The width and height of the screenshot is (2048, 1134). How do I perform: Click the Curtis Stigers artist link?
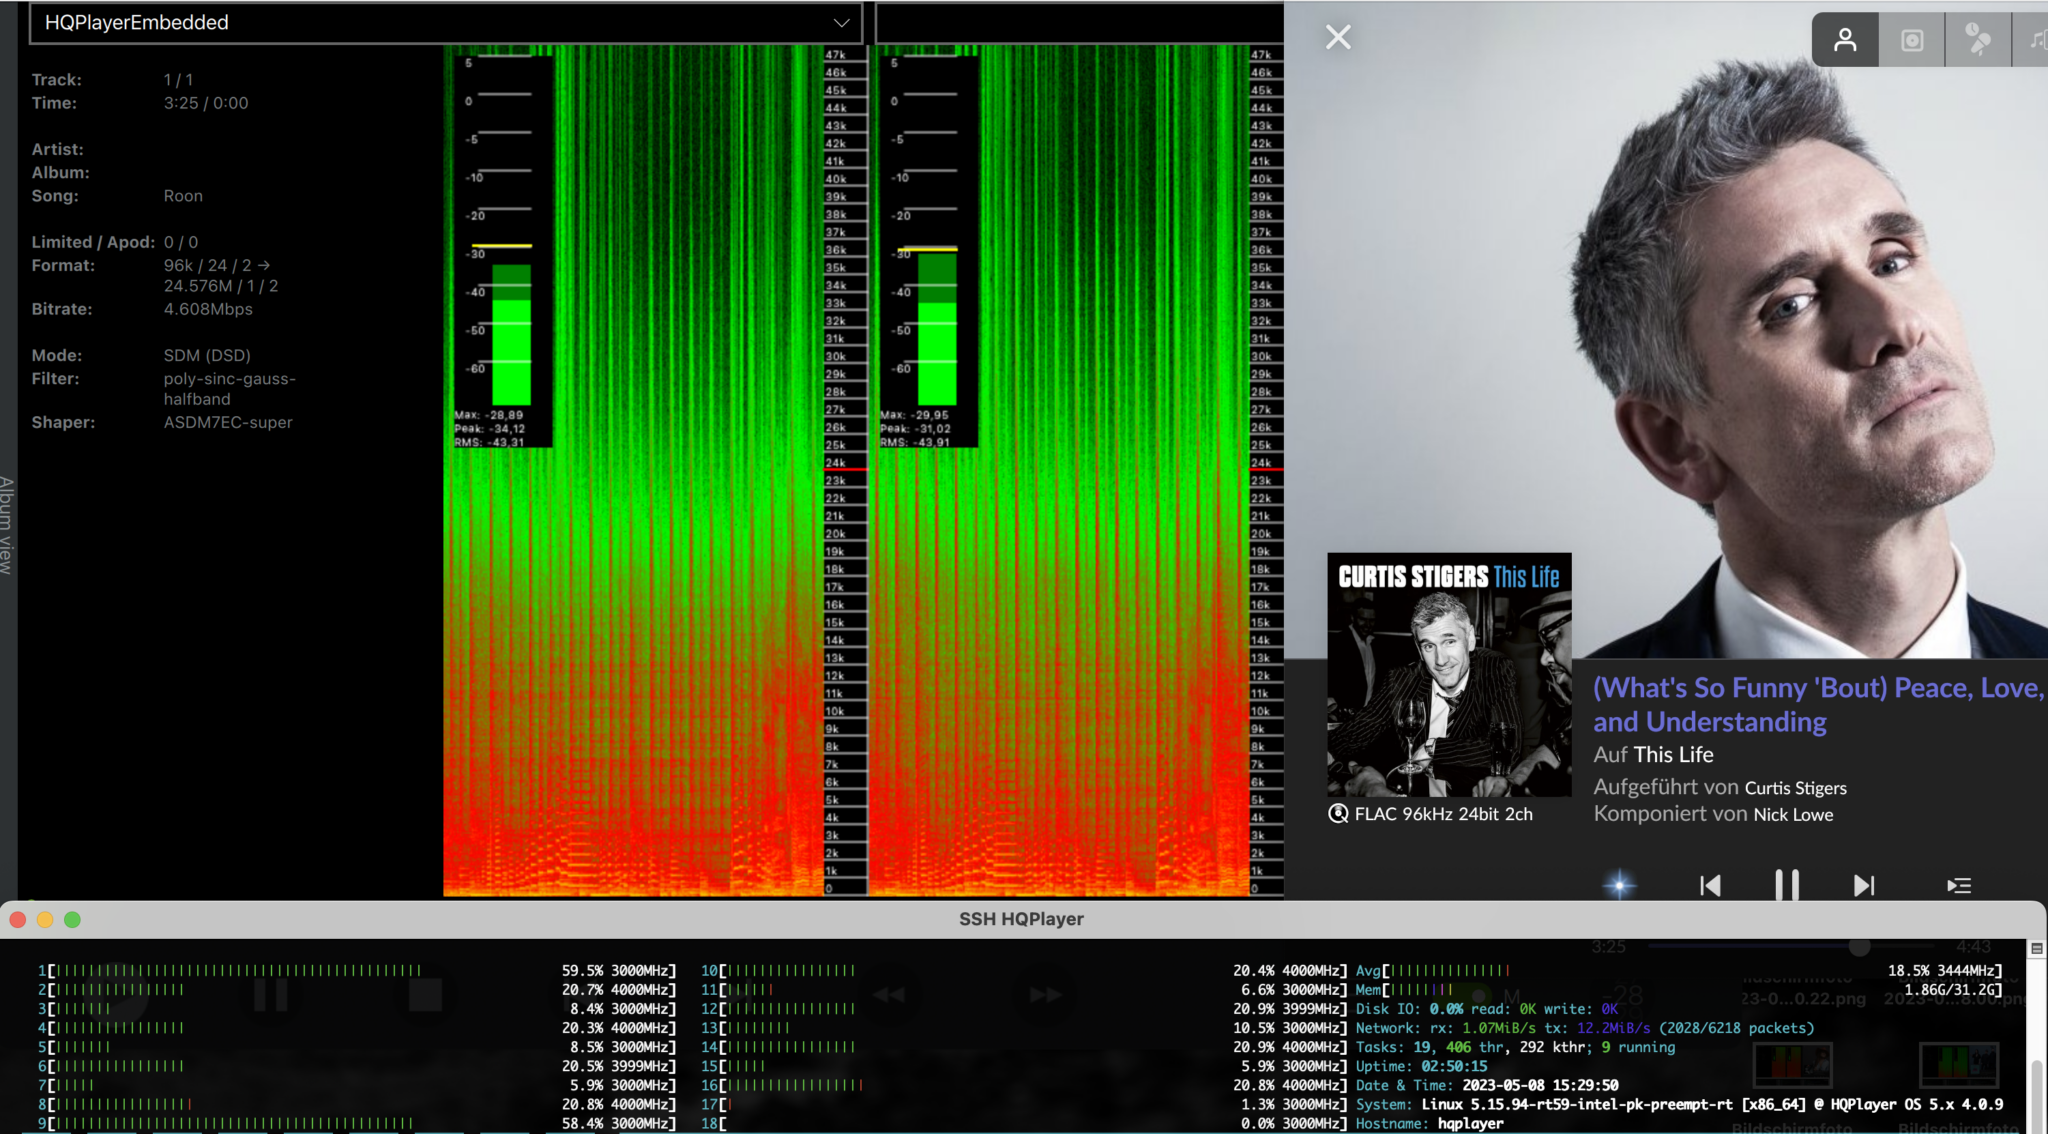1795,787
